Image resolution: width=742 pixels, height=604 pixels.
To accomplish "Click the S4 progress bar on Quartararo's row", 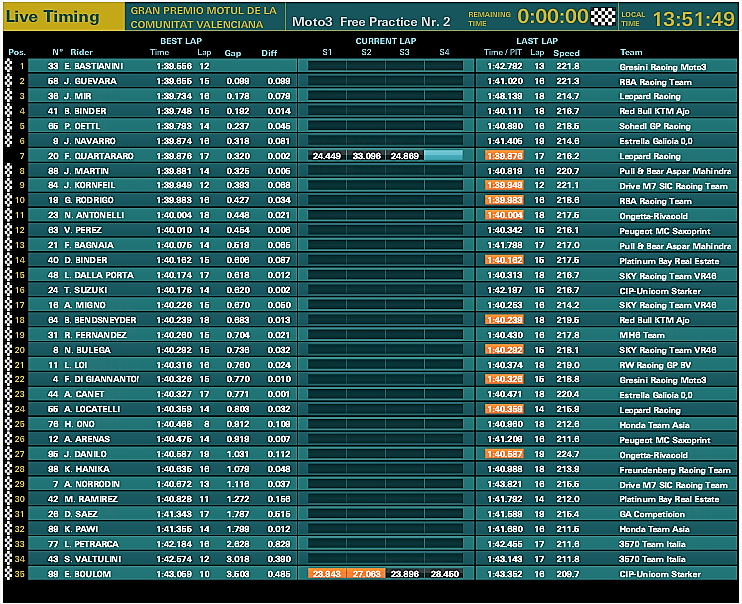I will pyautogui.click(x=443, y=155).
